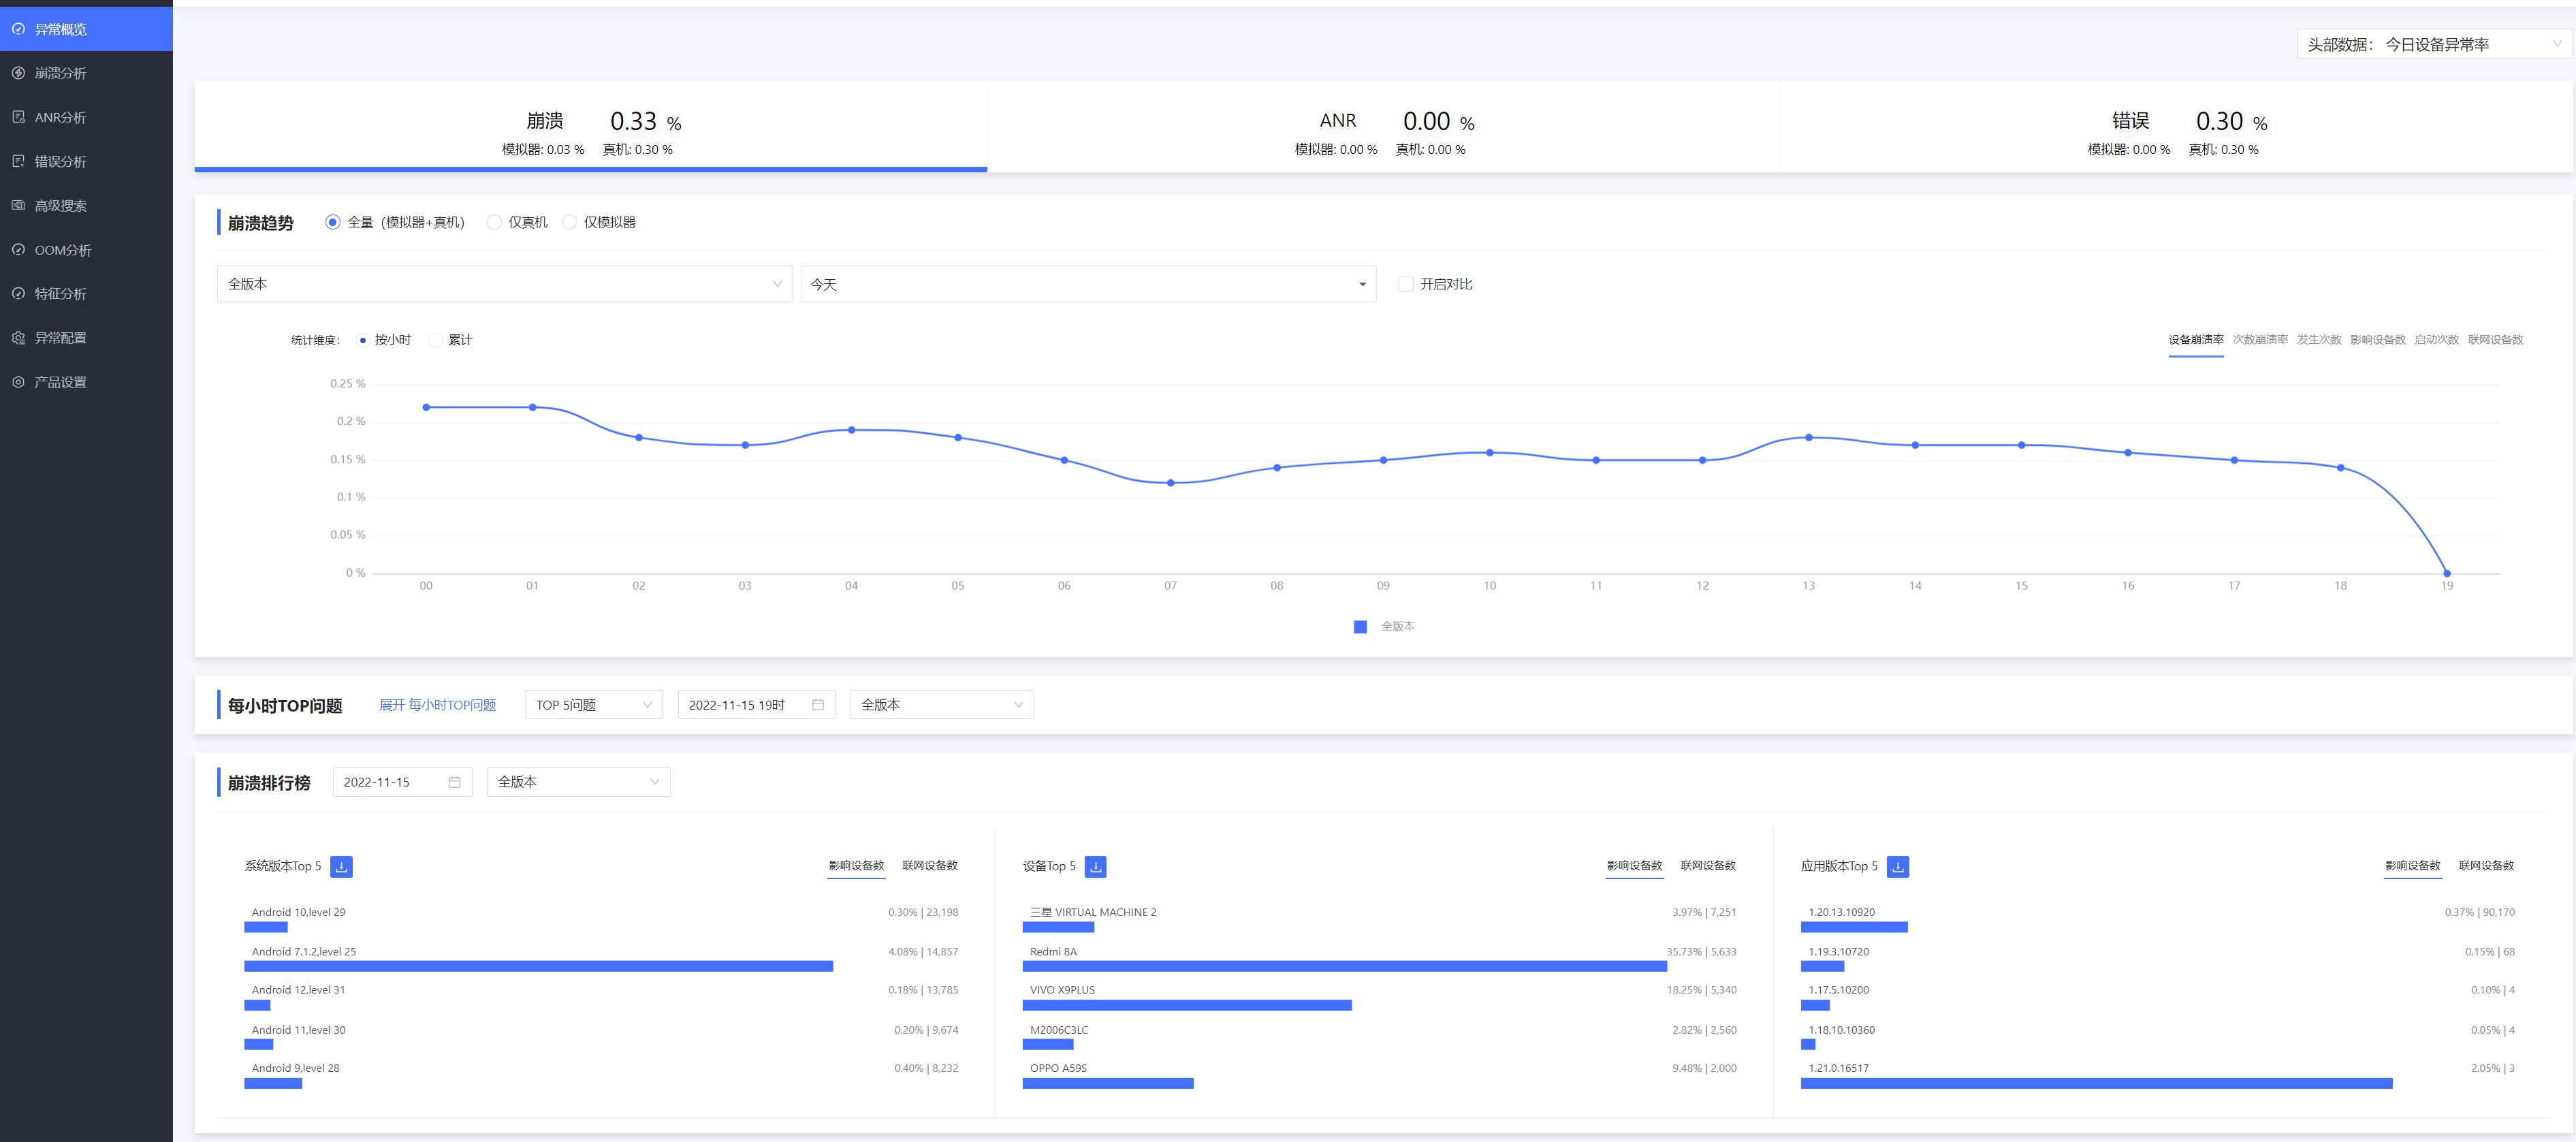Switch to 联网设备数 chart metric tab
The width and height of the screenshot is (2576, 1142).
(x=2495, y=340)
